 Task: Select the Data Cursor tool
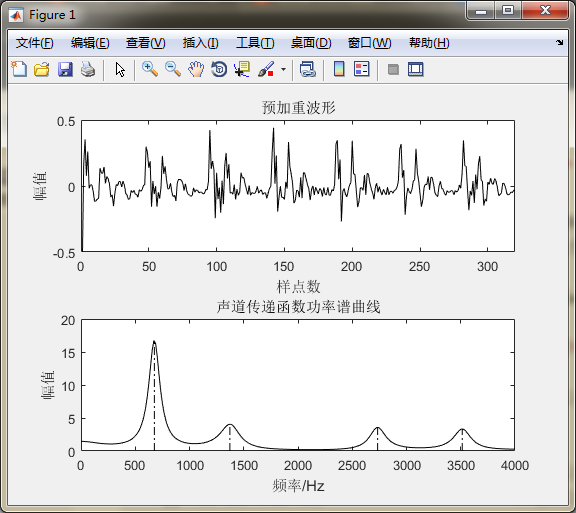click(x=242, y=69)
